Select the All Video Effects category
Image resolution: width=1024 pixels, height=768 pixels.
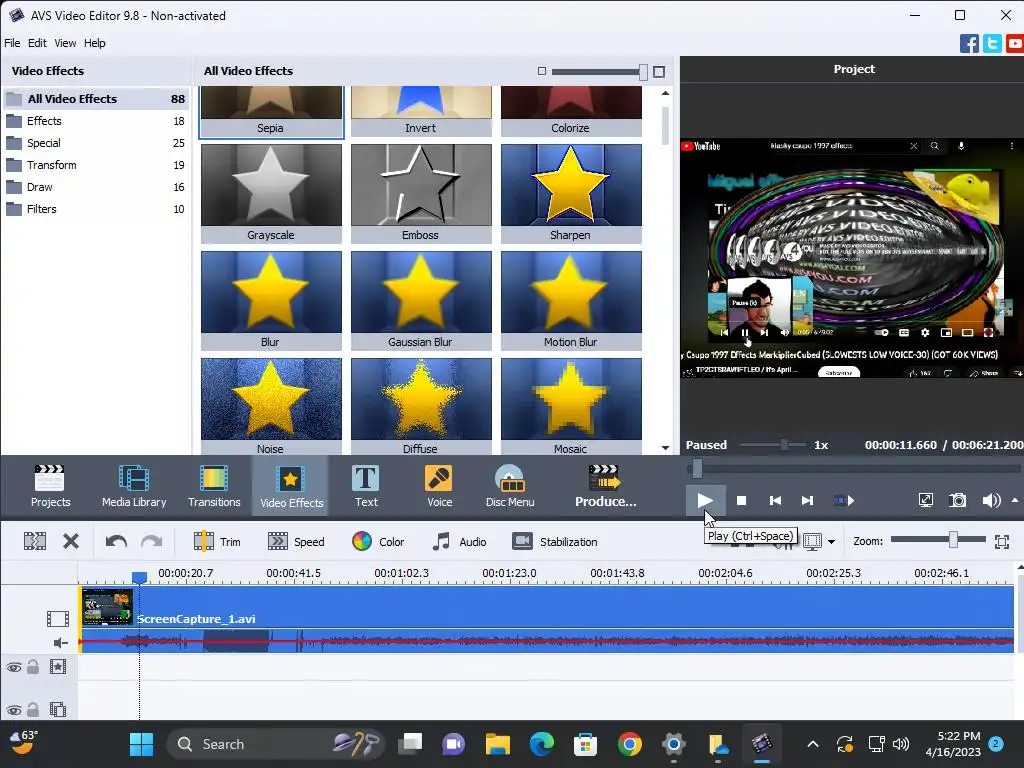pos(95,99)
